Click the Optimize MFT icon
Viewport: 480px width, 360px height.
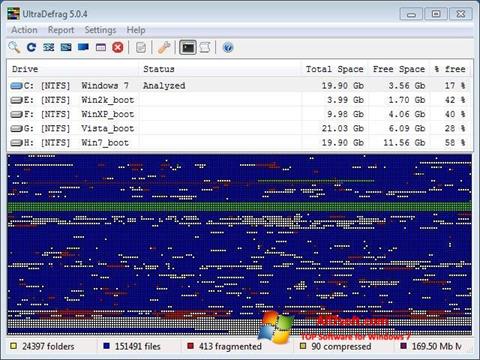pos(101,47)
